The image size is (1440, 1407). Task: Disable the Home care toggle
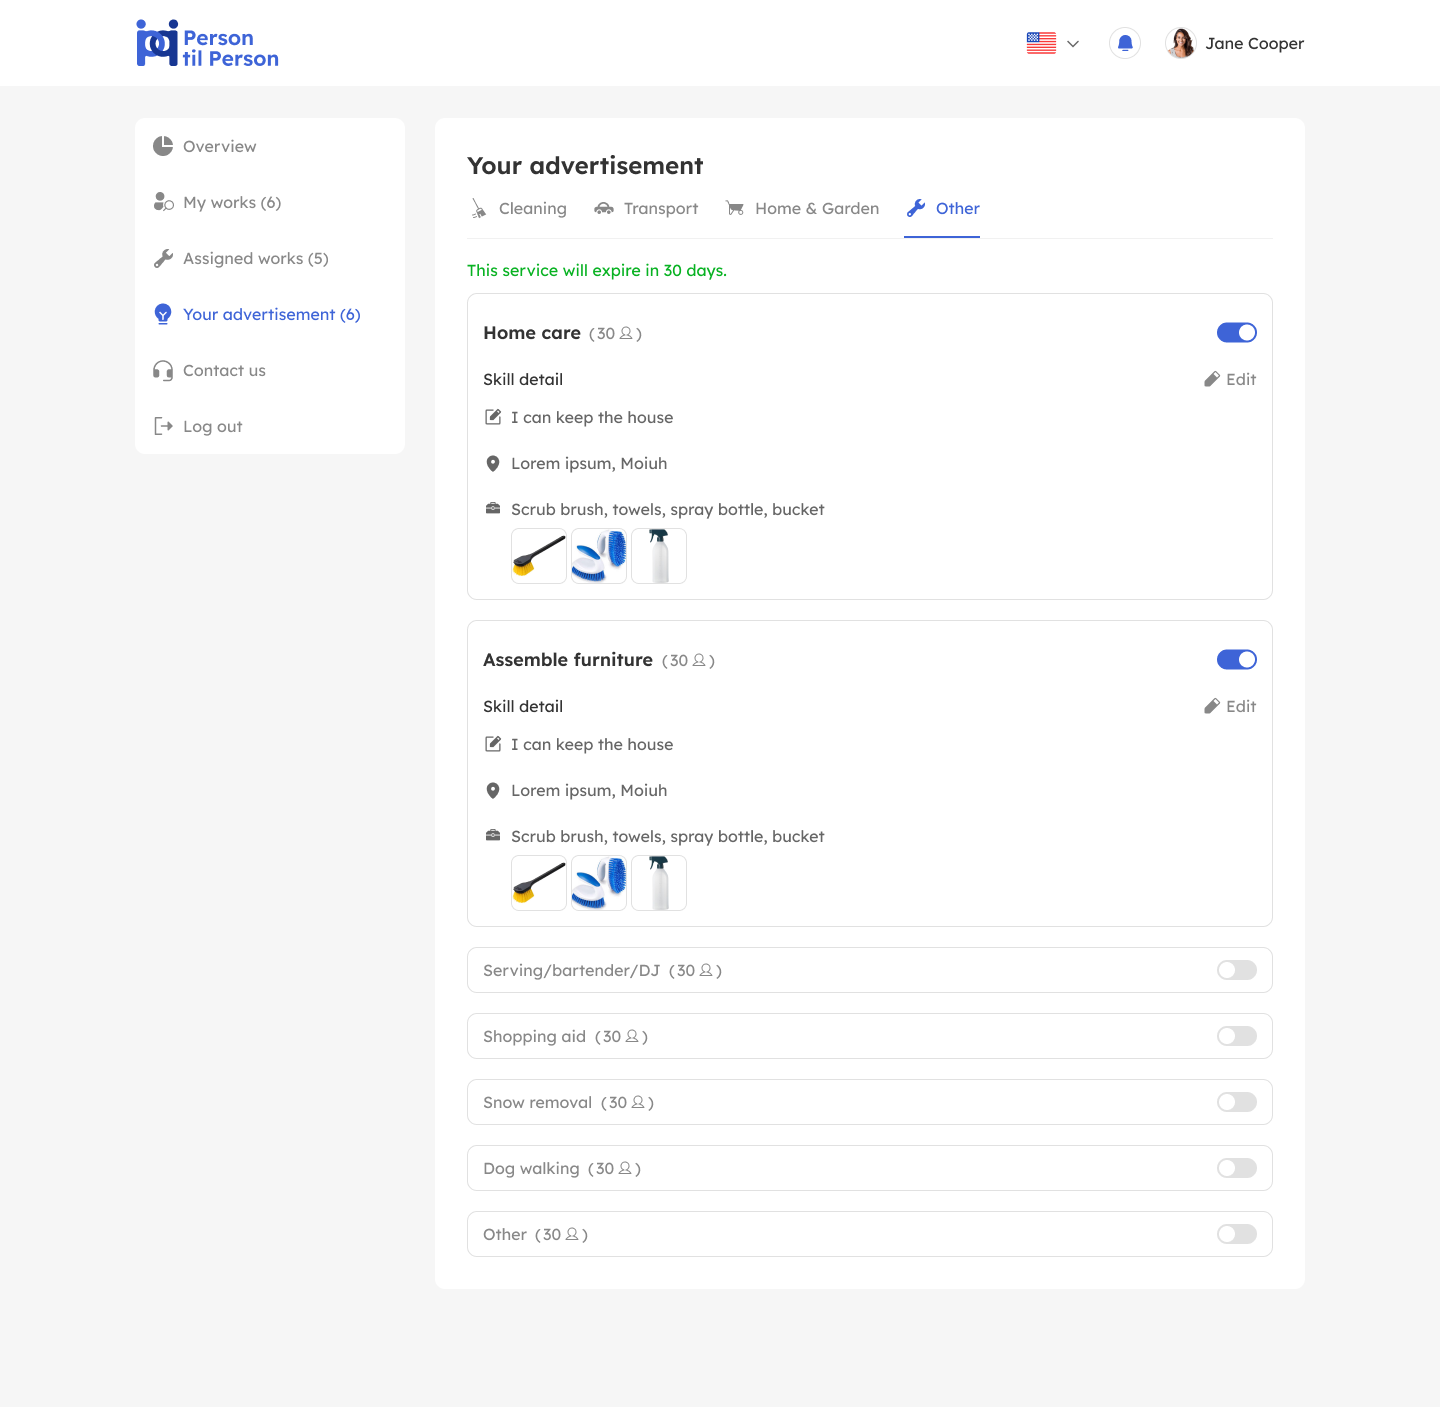[1236, 333]
